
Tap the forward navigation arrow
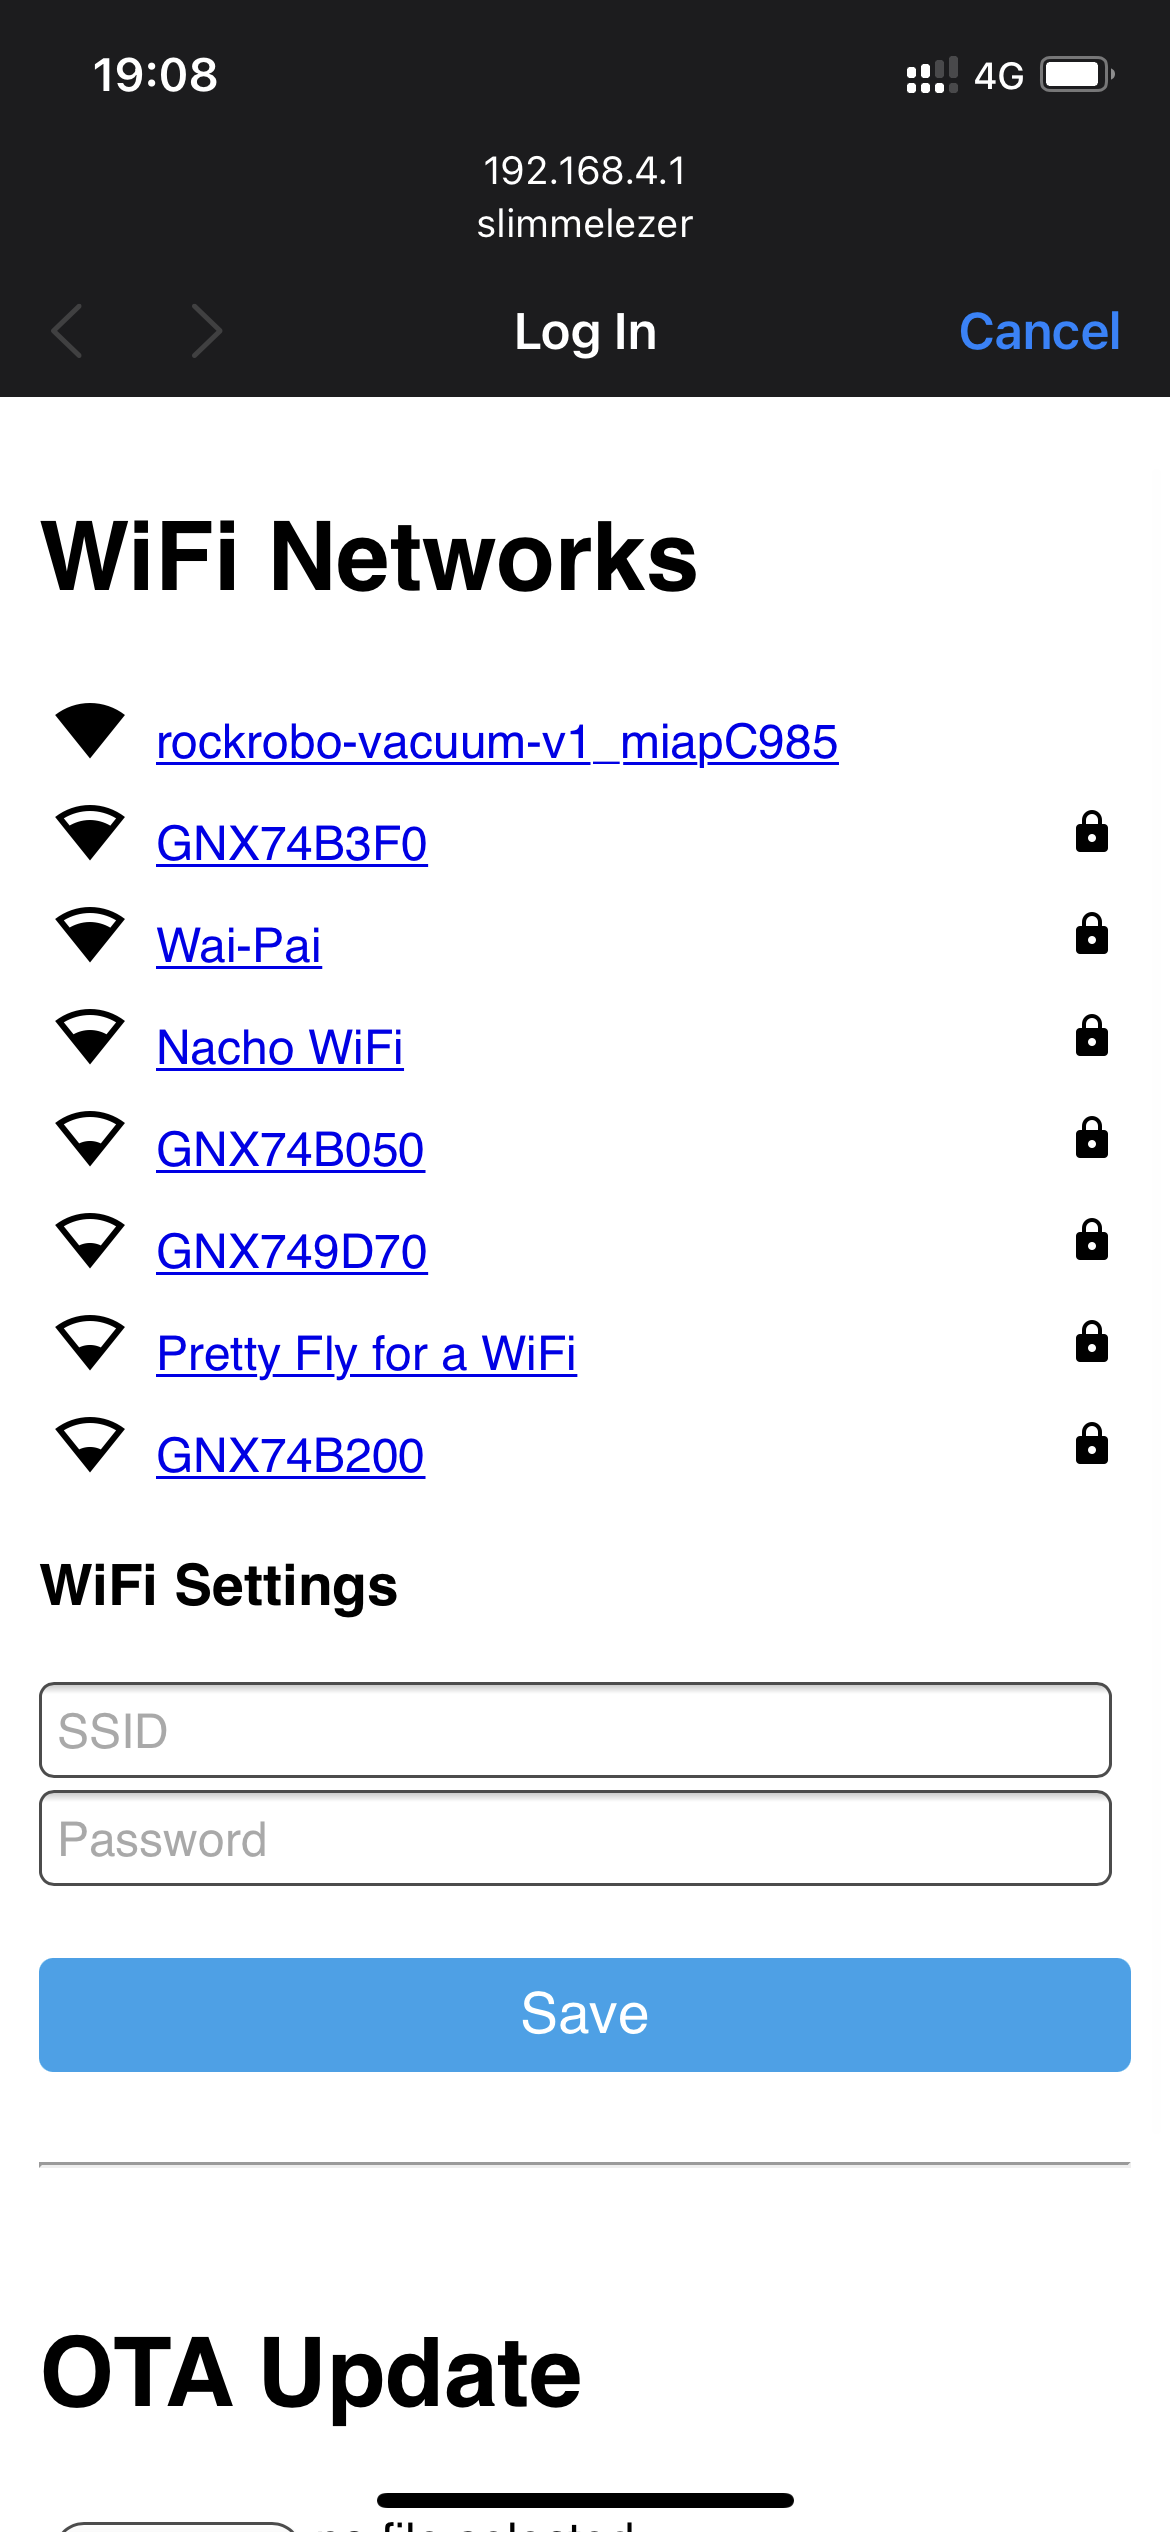point(205,331)
